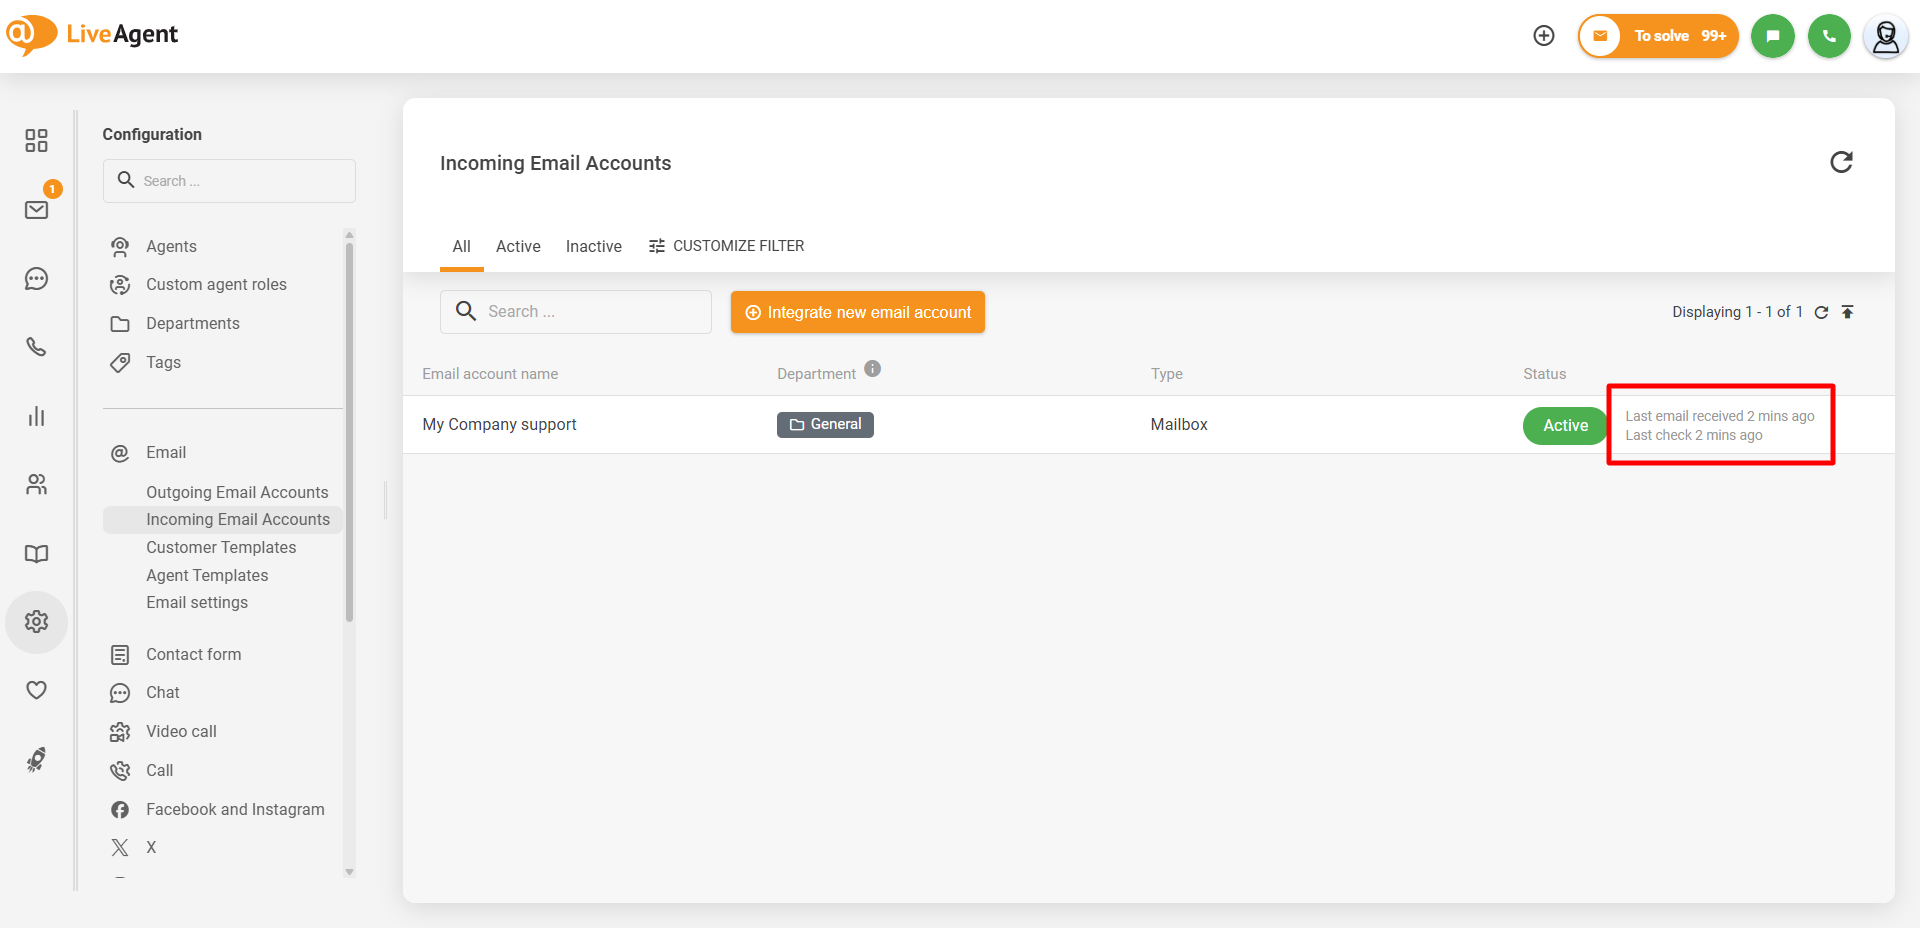This screenshot has width=1920, height=928.
Task: Switch to the Inactive tab
Action: tap(593, 246)
